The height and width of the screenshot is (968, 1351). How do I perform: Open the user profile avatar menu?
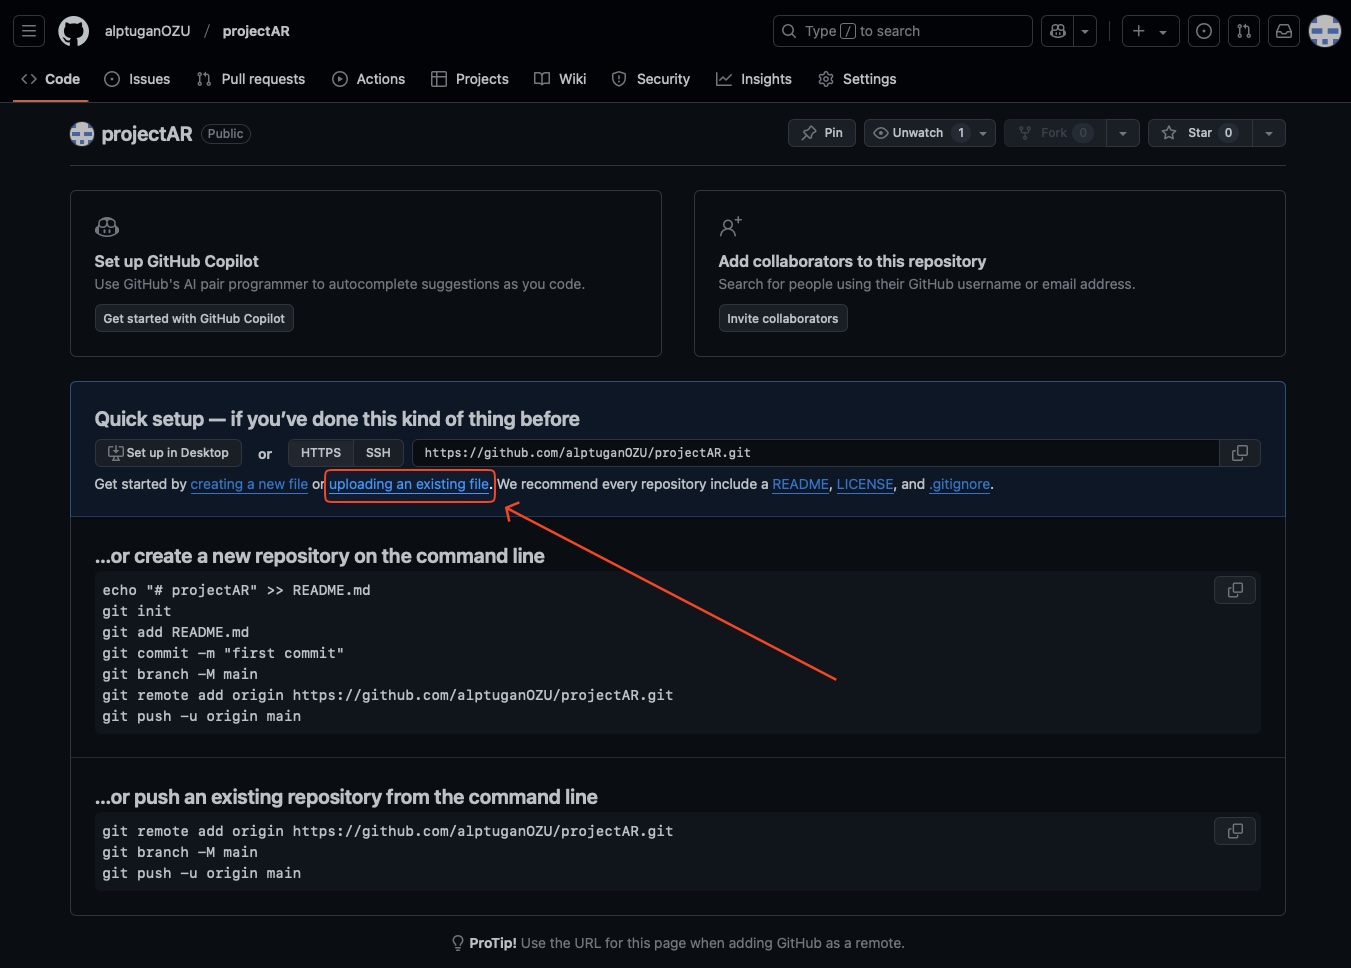[1325, 31]
